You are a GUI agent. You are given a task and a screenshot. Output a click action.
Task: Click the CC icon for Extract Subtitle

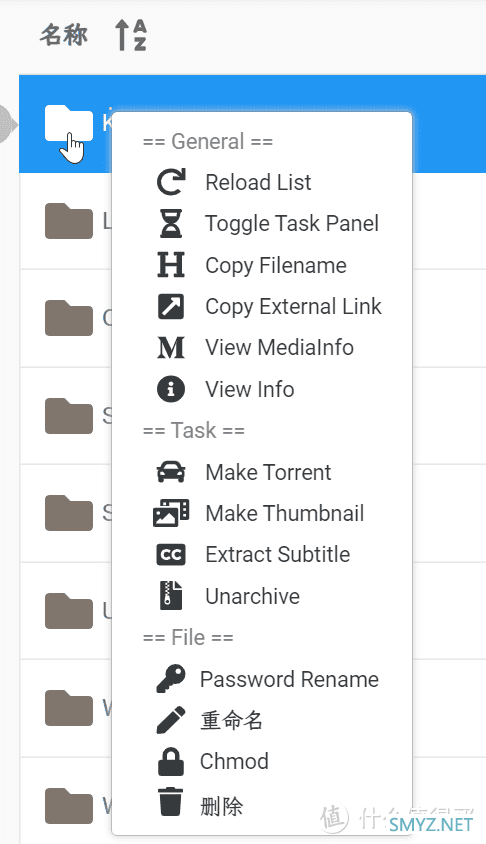coord(171,555)
